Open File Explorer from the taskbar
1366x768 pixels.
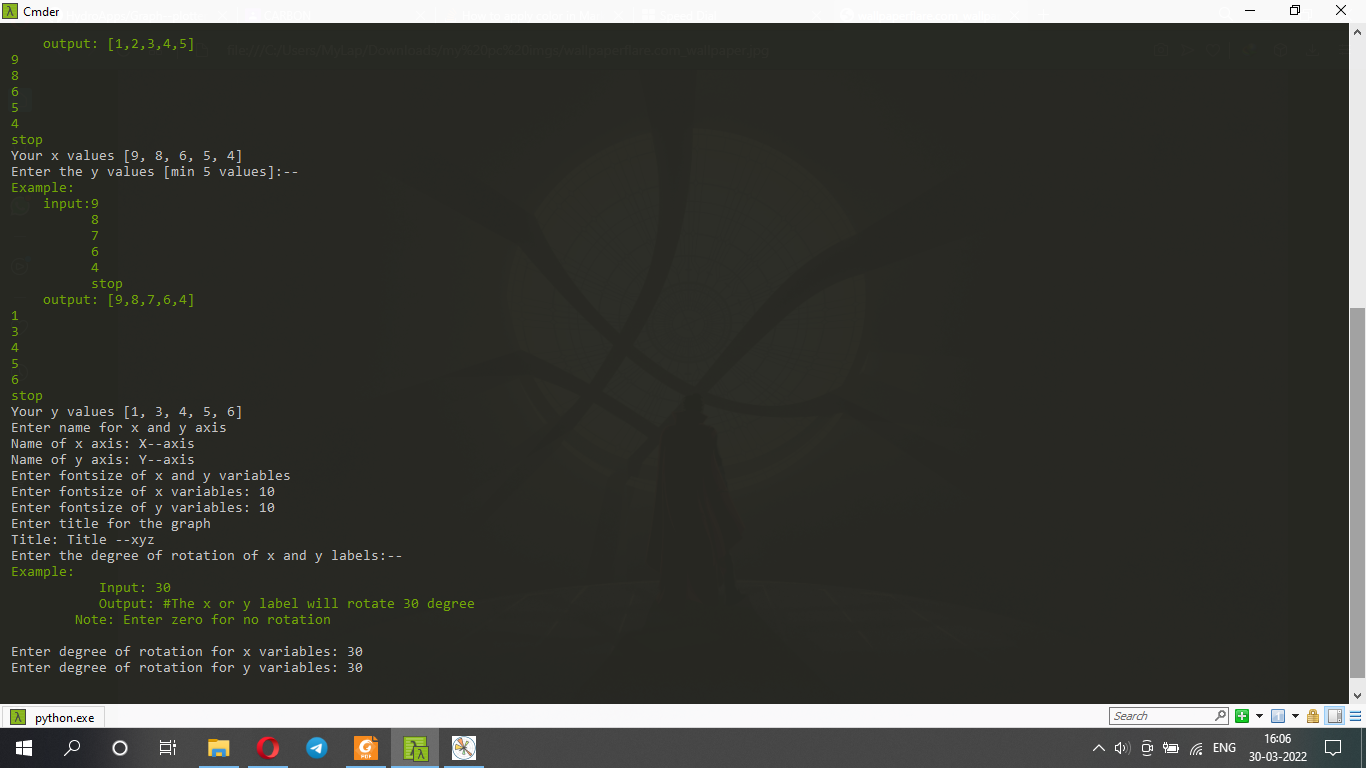(218, 747)
